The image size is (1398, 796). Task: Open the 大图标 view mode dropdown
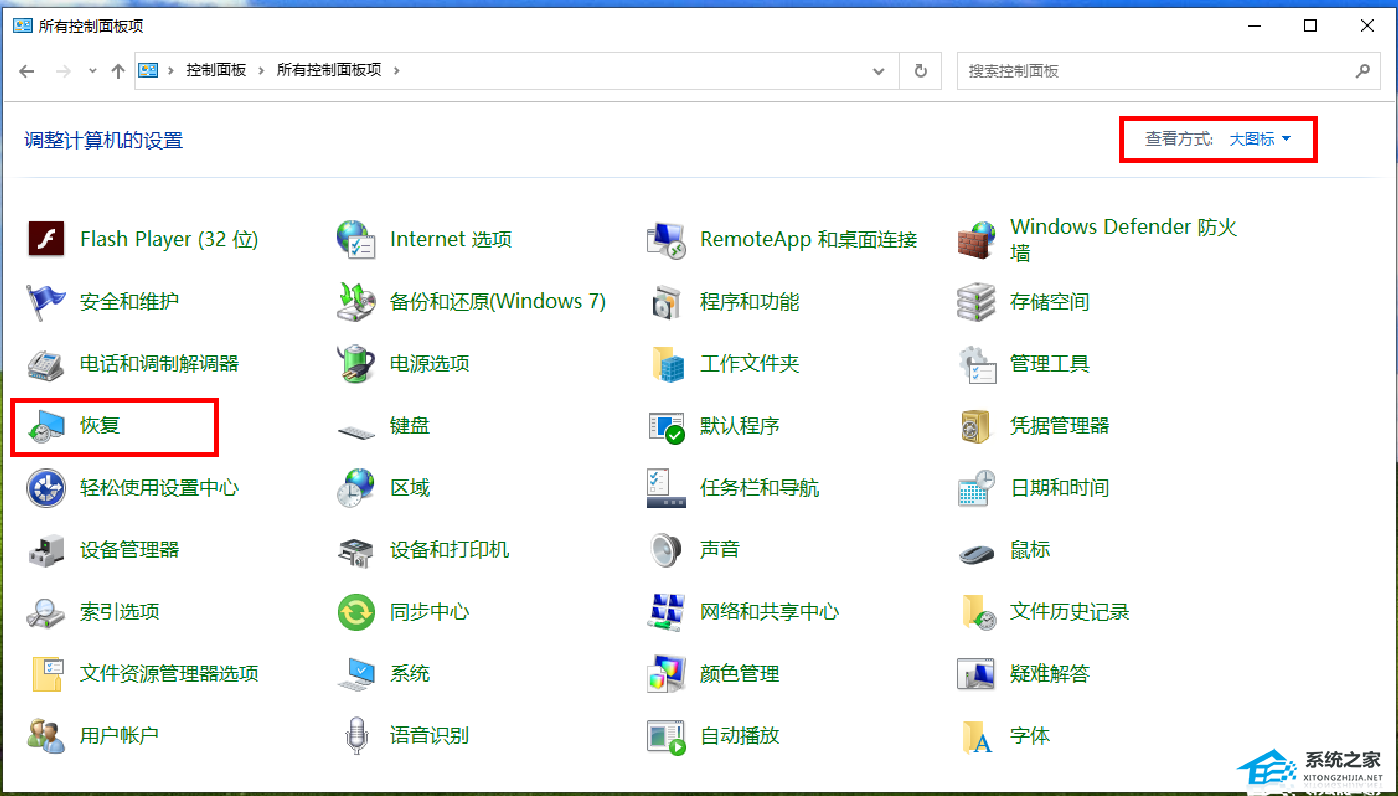[1260, 139]
